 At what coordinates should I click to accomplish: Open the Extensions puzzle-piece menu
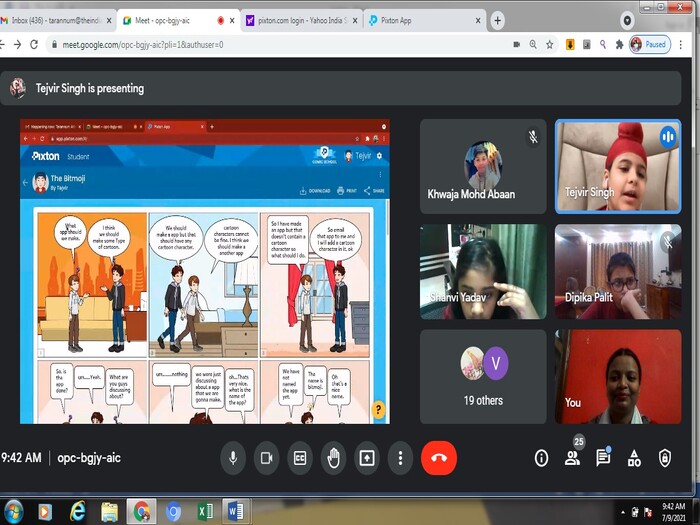click(x=619, y=45)
